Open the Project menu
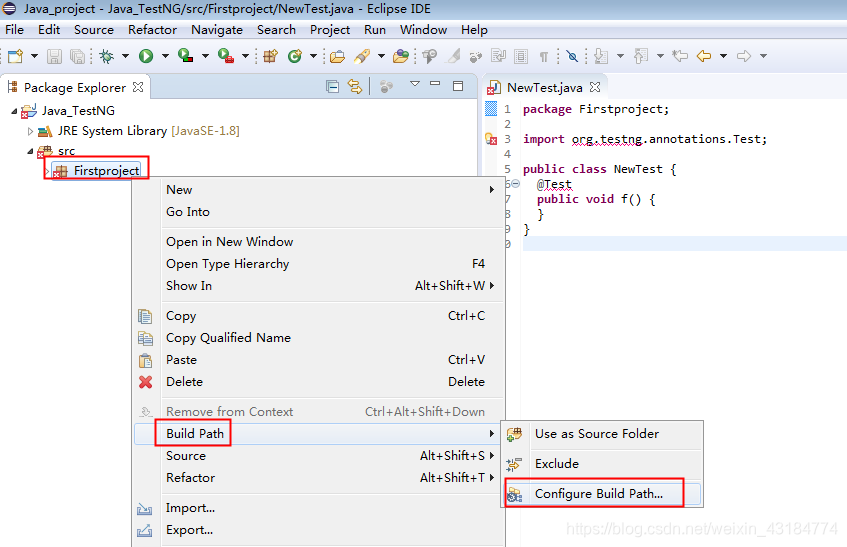847x547 pixels. 330,30
